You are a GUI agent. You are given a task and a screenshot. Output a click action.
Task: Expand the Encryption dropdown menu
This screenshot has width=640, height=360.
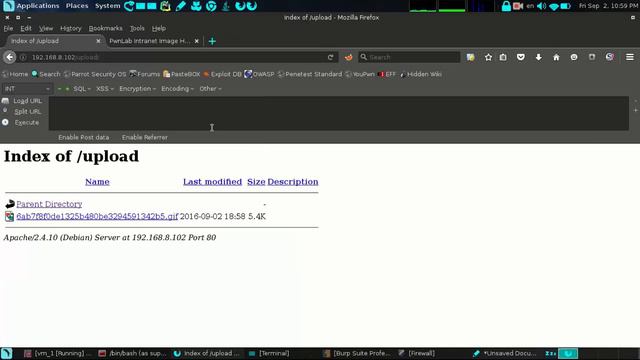(x=138, y=89)
